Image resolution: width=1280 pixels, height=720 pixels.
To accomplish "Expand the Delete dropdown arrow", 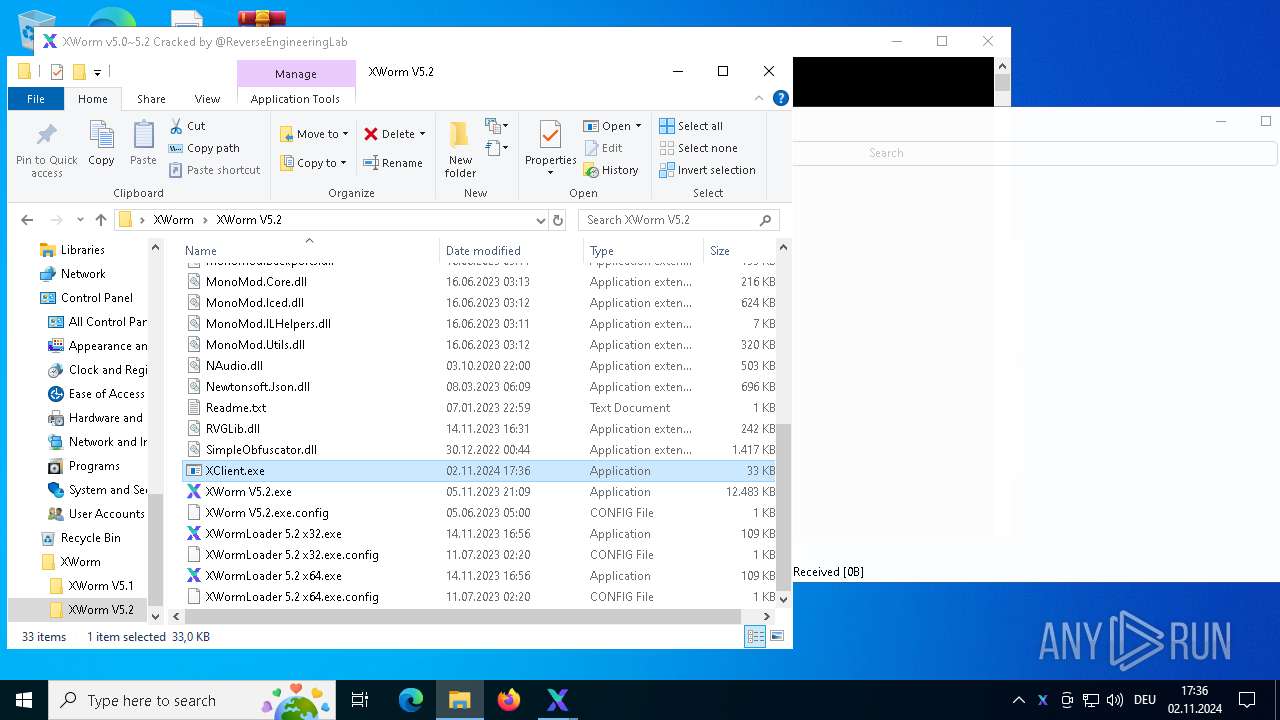I will coord(422,134).
